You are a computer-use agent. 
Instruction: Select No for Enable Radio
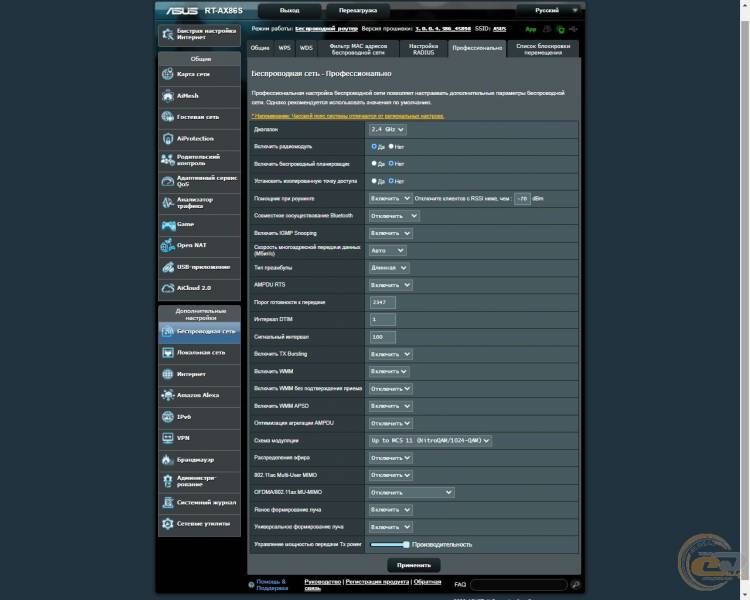pos(391,146)
